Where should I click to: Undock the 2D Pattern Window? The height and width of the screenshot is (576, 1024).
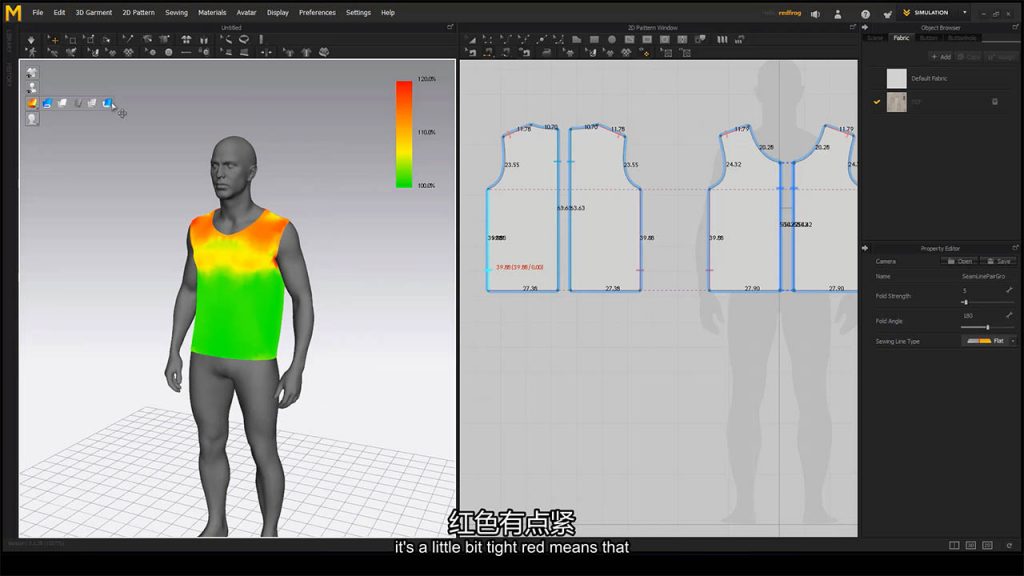852,27
